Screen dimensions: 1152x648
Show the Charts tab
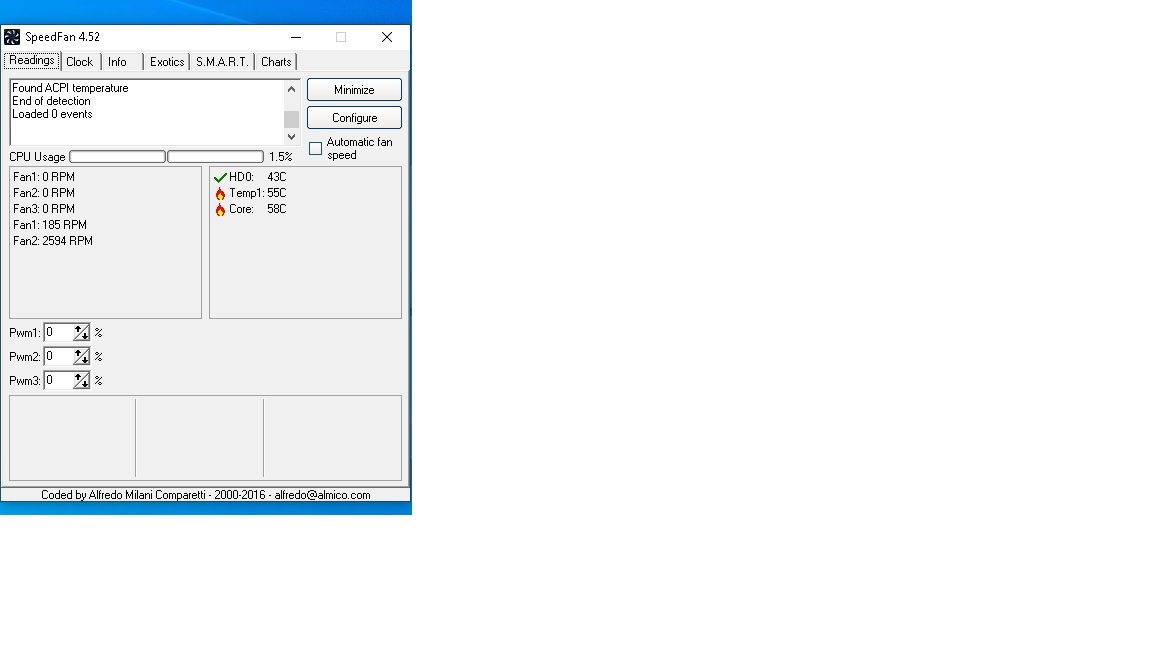(x=276, y=62)
